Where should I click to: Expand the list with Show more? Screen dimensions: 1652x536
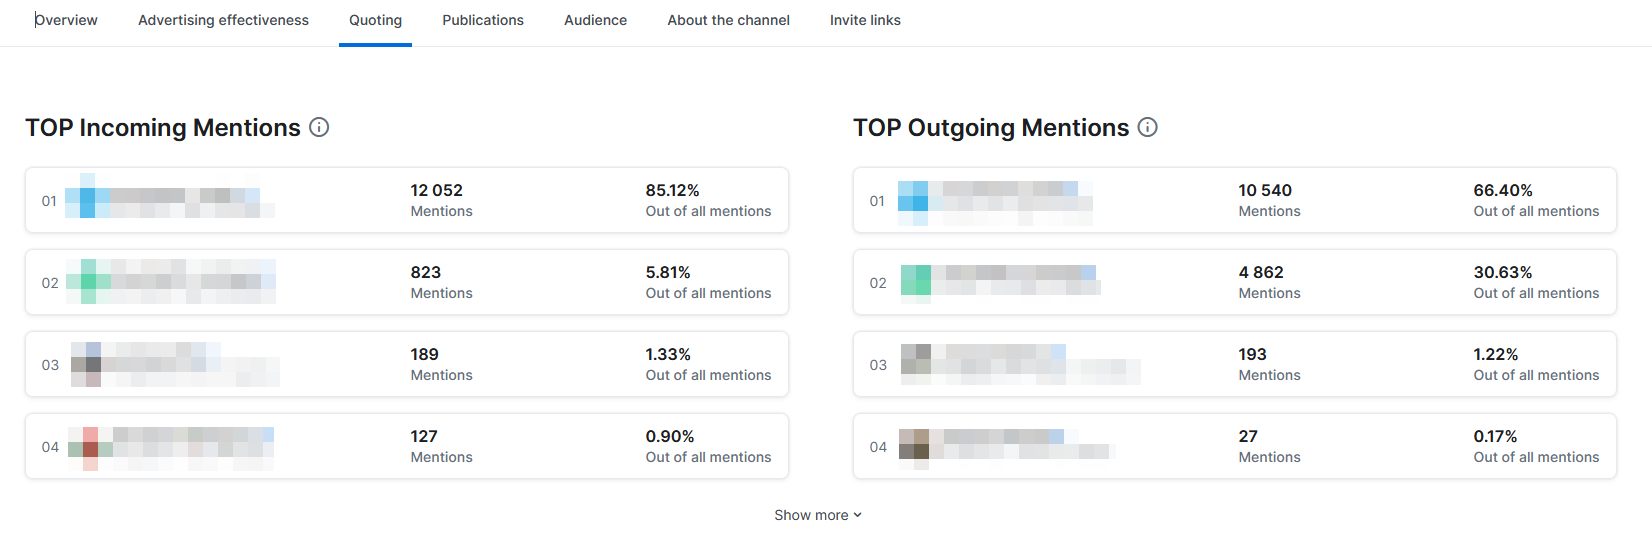click(x=817, y=515)
